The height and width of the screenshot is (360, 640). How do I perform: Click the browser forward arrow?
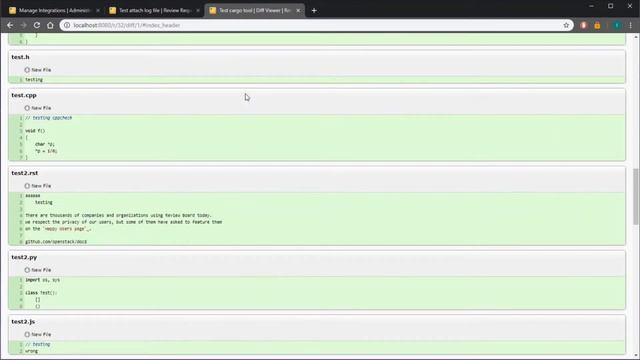point(23,25)
